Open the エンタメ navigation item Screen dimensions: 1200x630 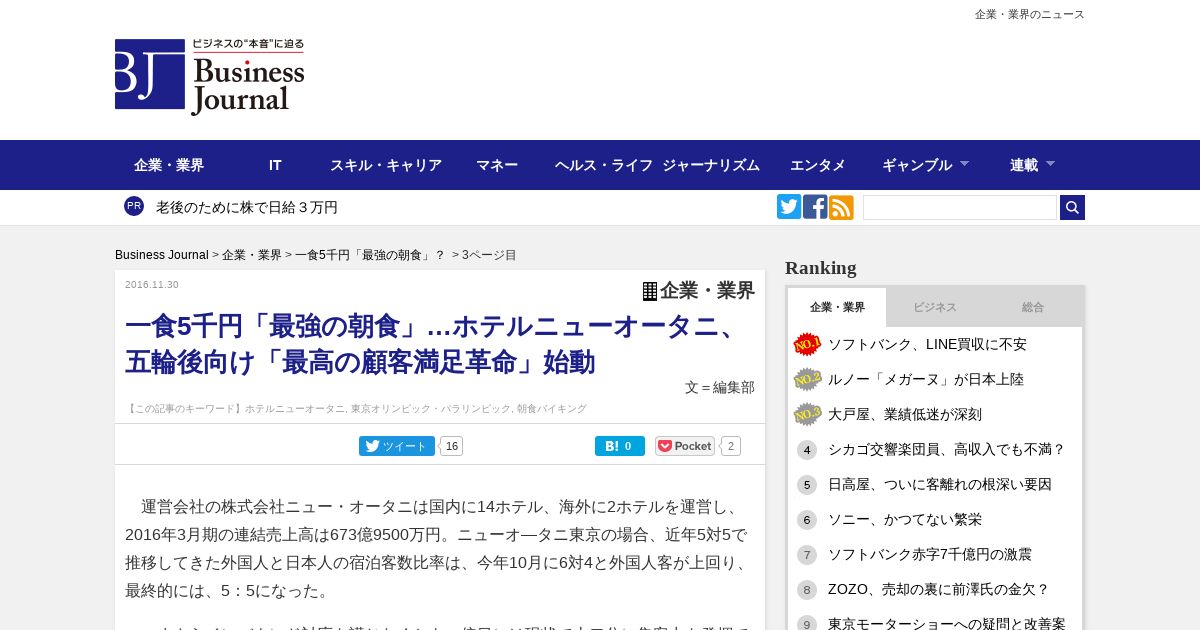tap(818, 165)
